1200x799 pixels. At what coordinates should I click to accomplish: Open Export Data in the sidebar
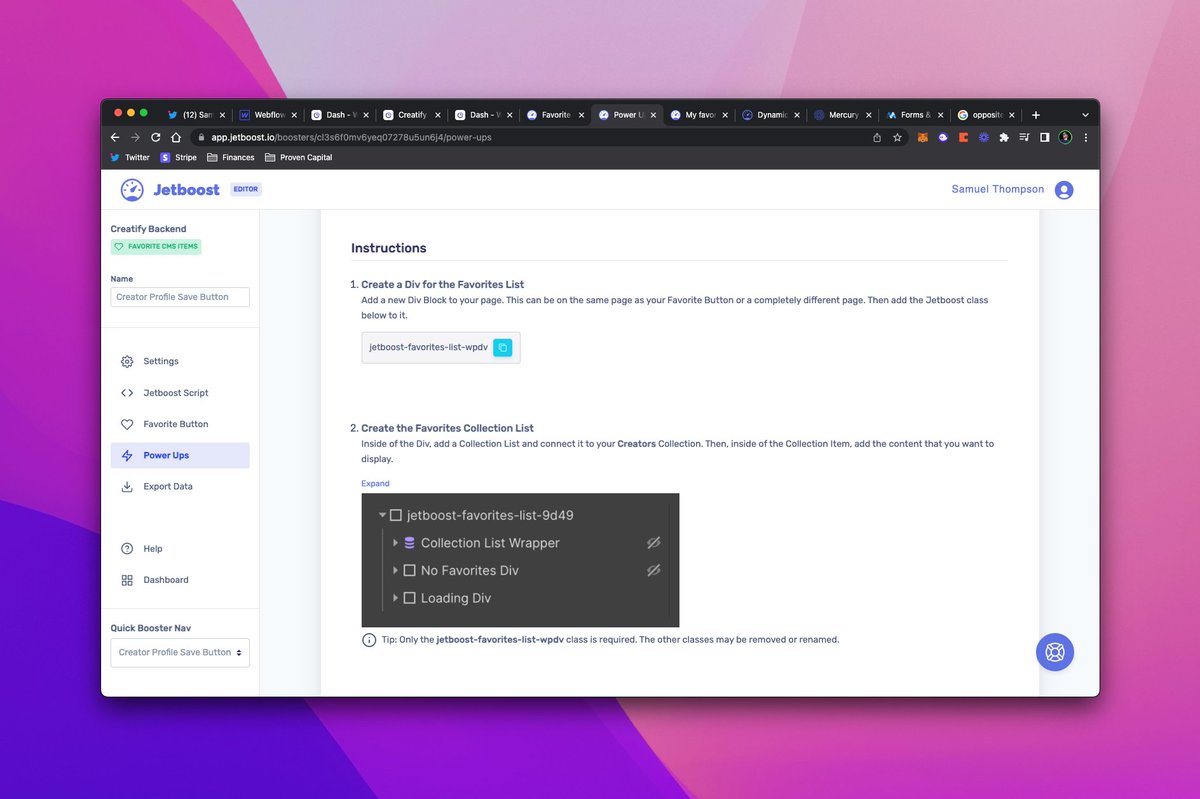[x=180, y=486]
